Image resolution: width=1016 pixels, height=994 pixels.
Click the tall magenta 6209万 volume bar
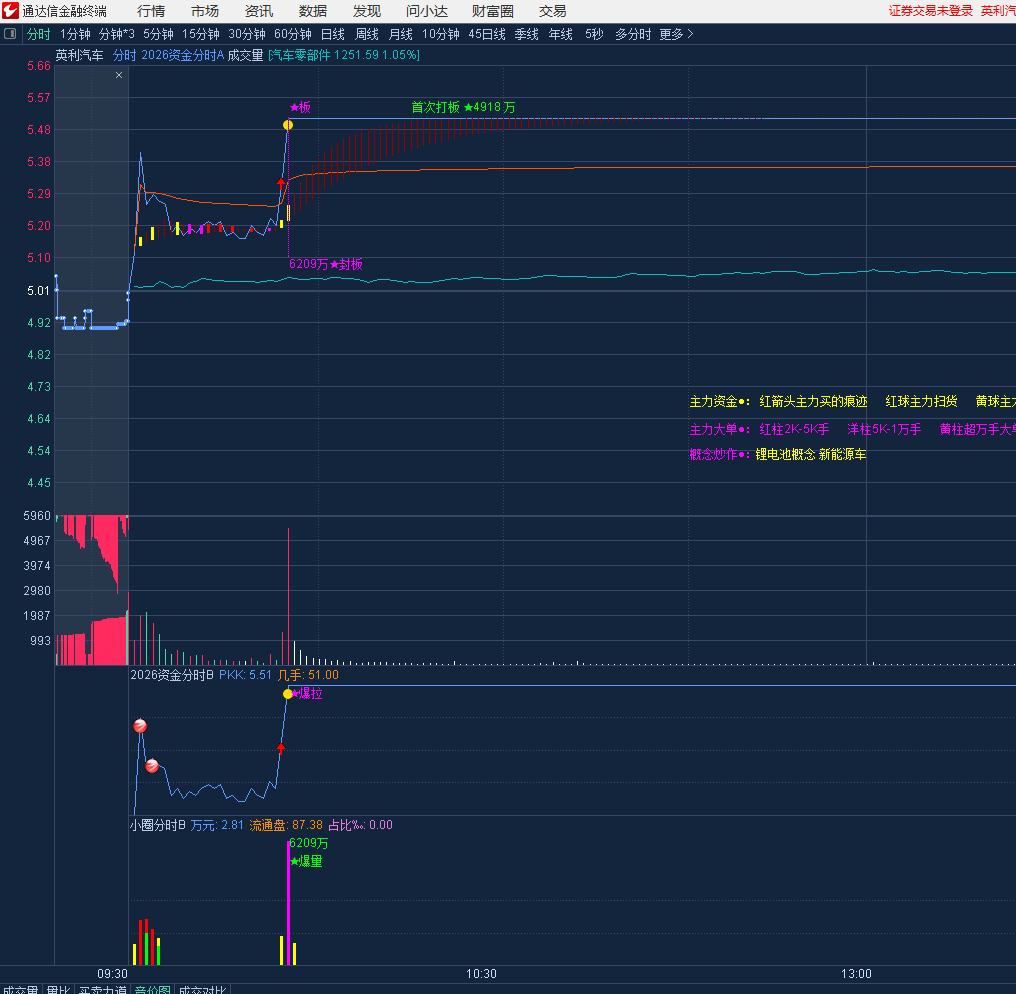[x=288, y=905]
